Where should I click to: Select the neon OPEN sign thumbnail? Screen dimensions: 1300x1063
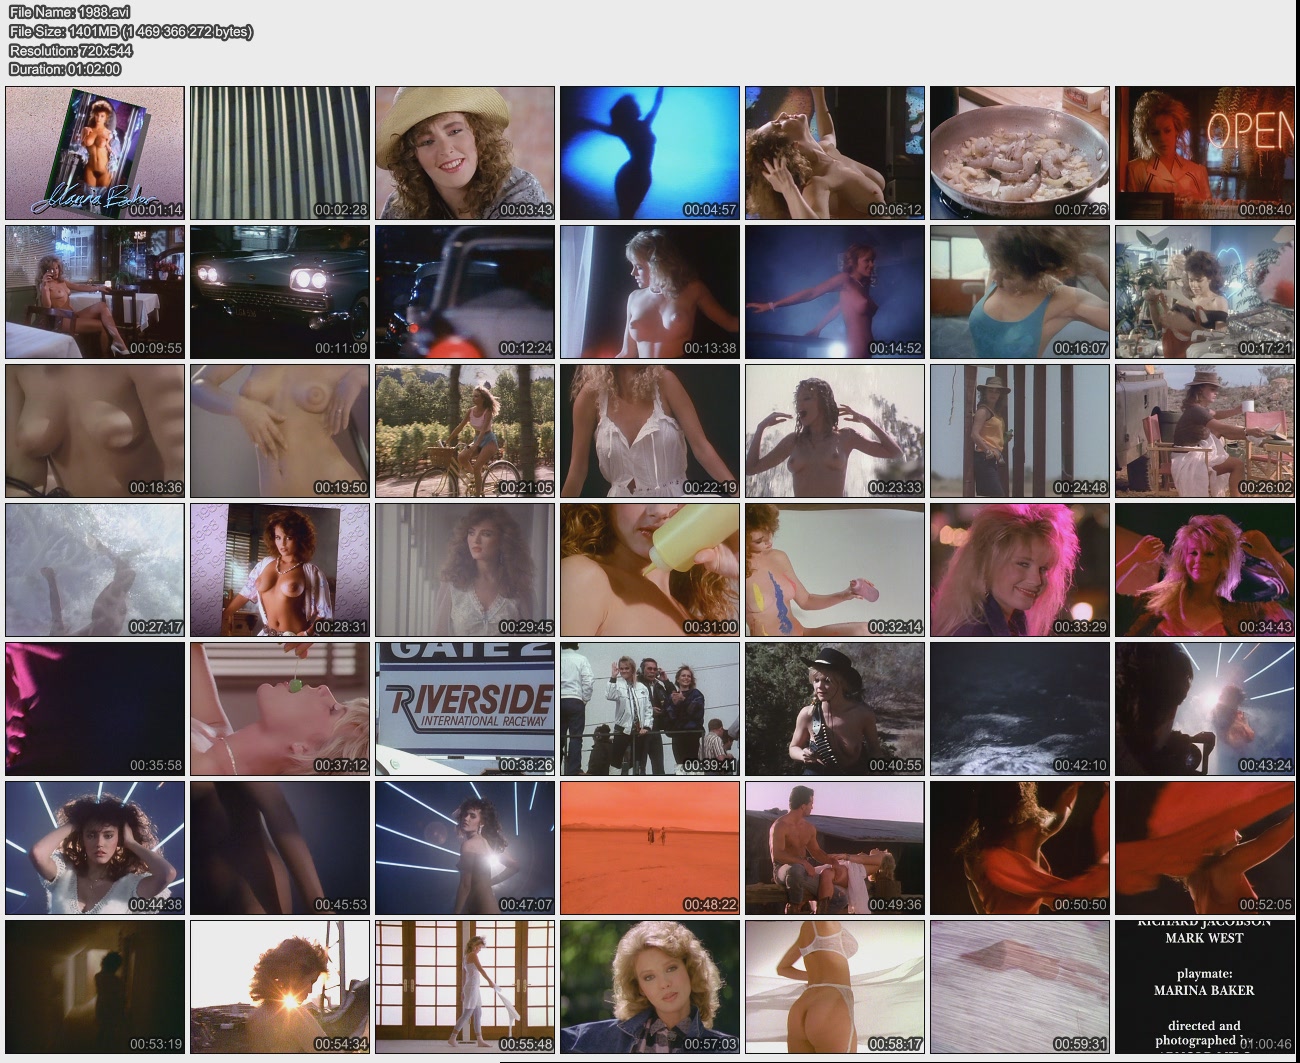point(1205,152)
